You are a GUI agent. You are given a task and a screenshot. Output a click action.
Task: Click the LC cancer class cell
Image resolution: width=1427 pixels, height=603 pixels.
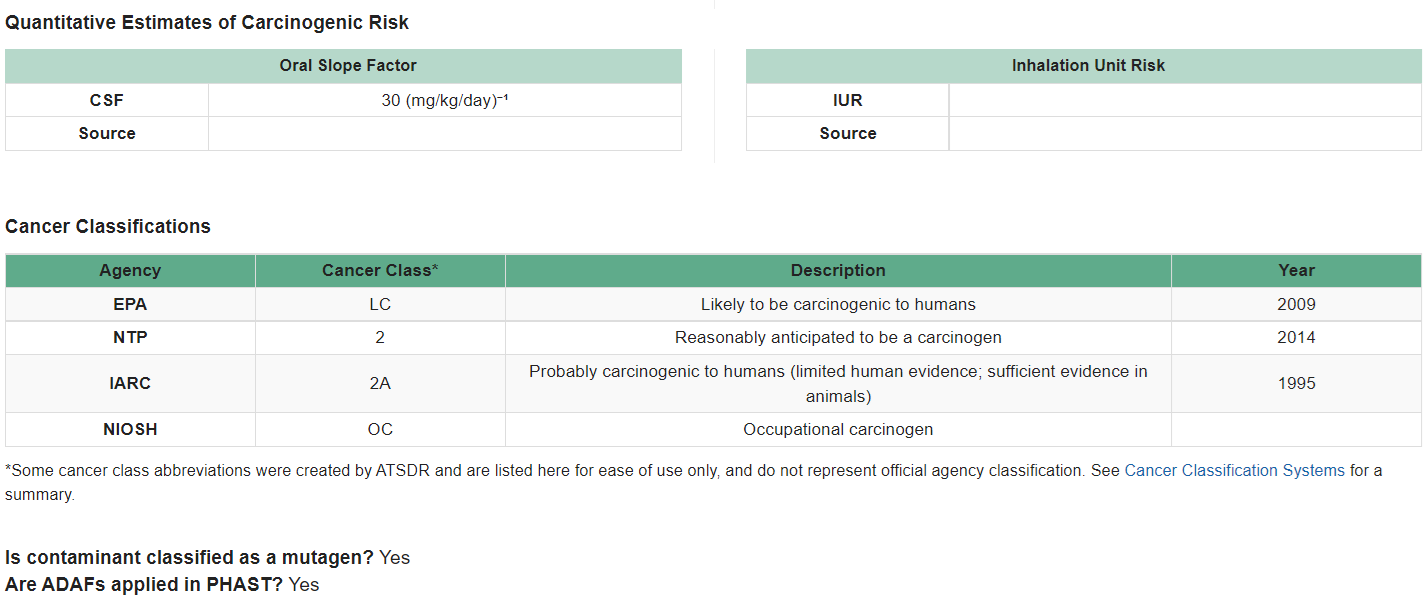coord(380,304)
